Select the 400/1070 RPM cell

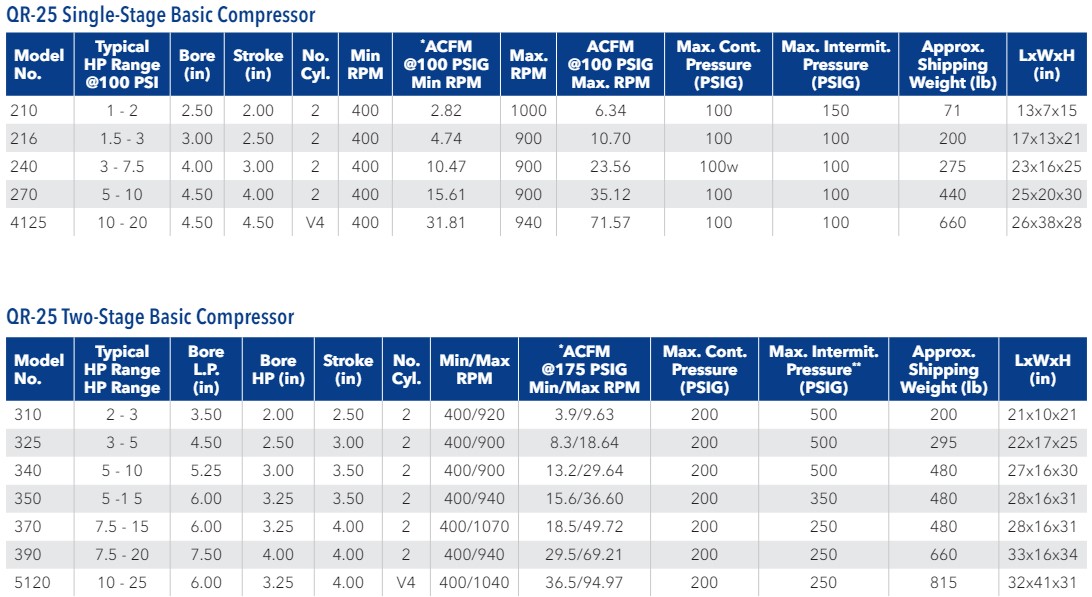[474, 526]
